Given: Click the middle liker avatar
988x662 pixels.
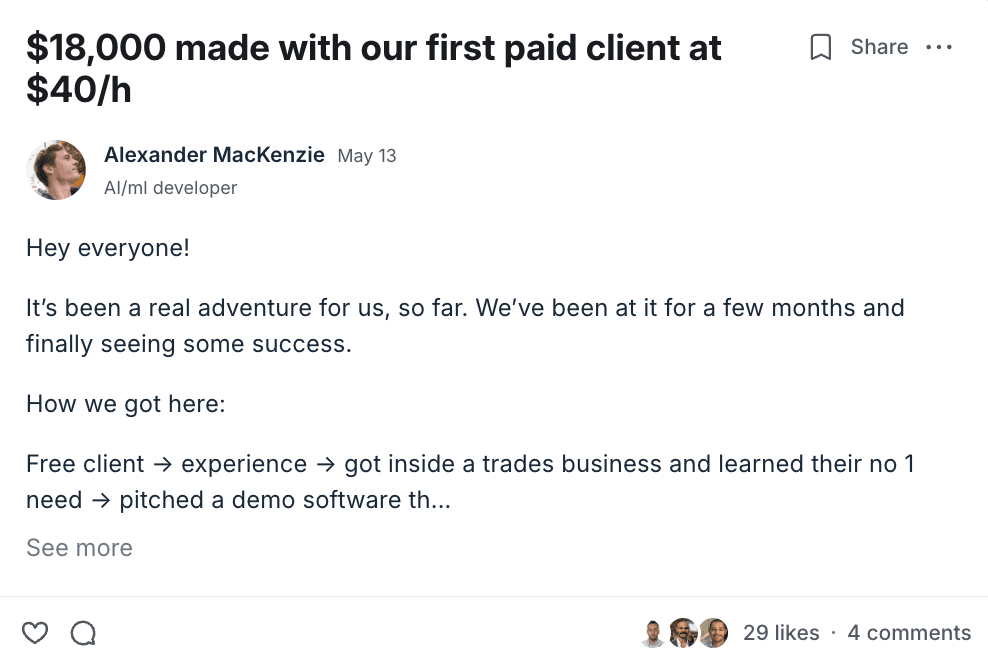Looking at the screenshot, I should 682,632.
